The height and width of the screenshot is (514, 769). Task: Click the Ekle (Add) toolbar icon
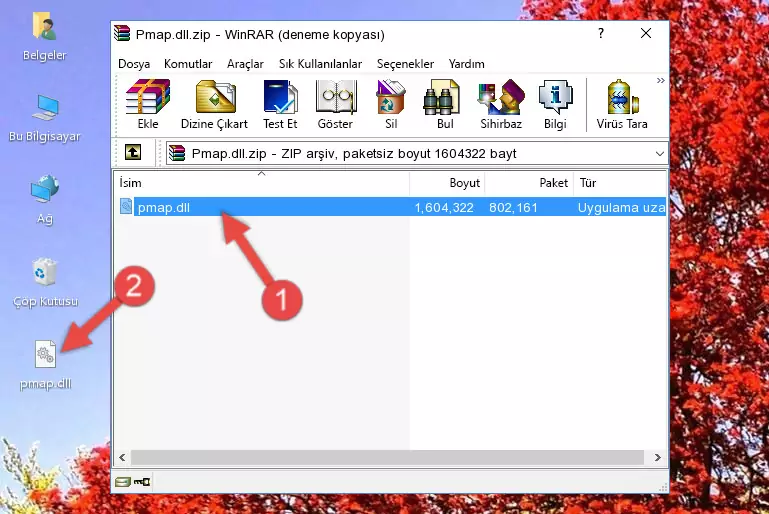point(148,104)
